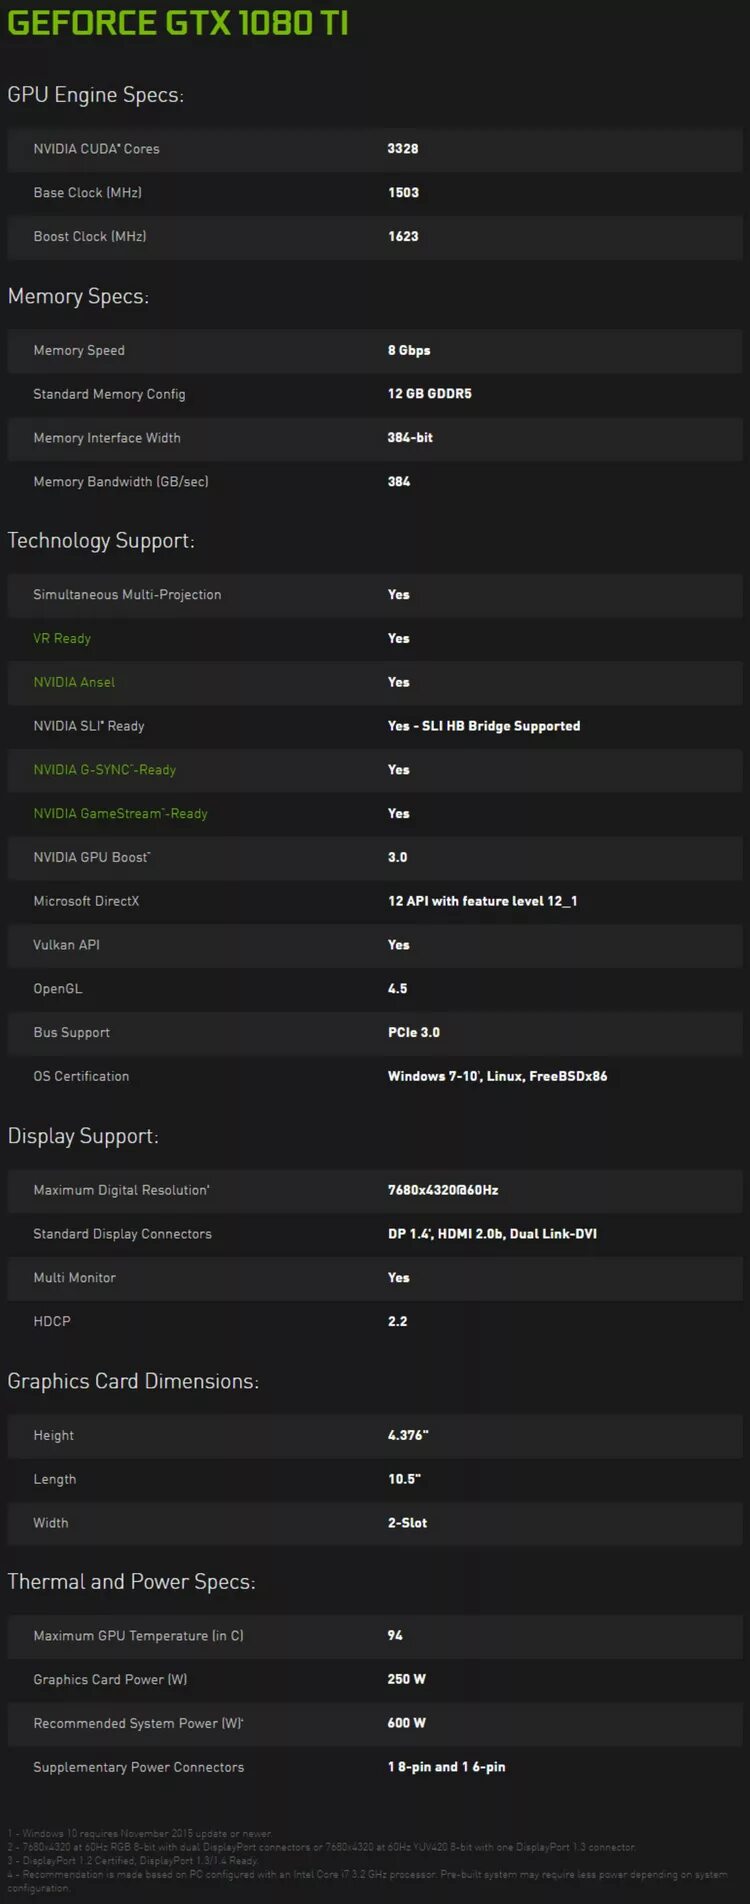
Task: Select the Memory Specs heading
Action: 78,296
